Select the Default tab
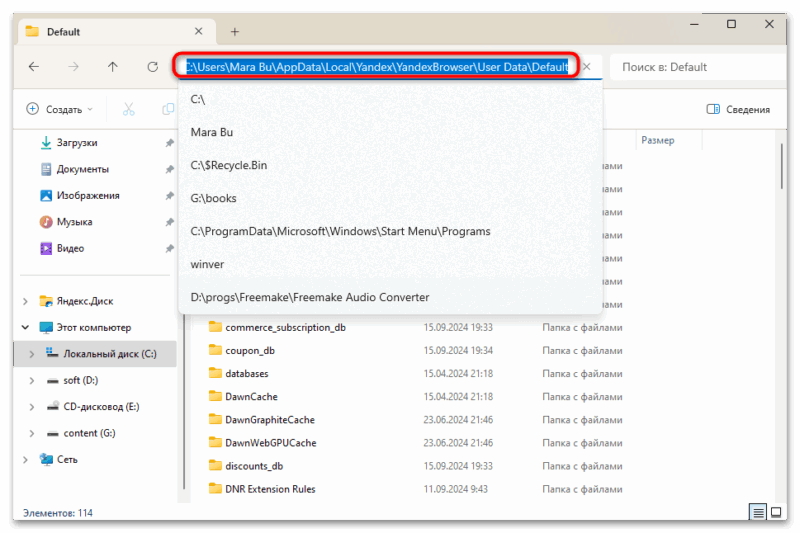The image size is (800, 533). 117,32
